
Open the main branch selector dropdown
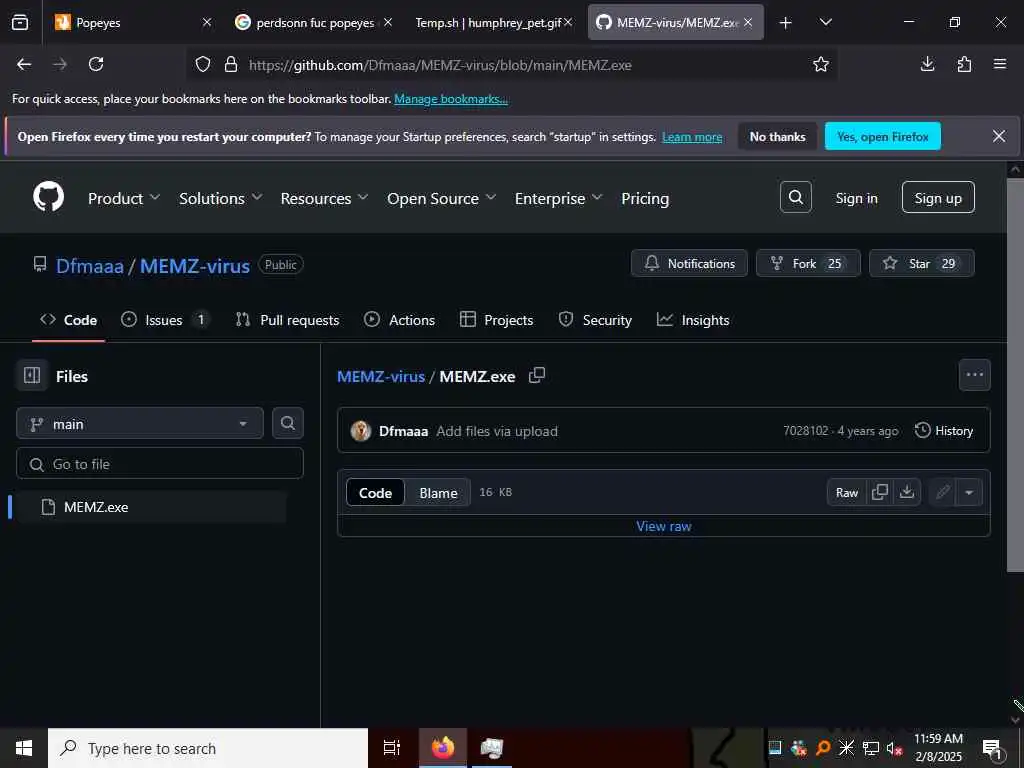click(x=140, y=424)
